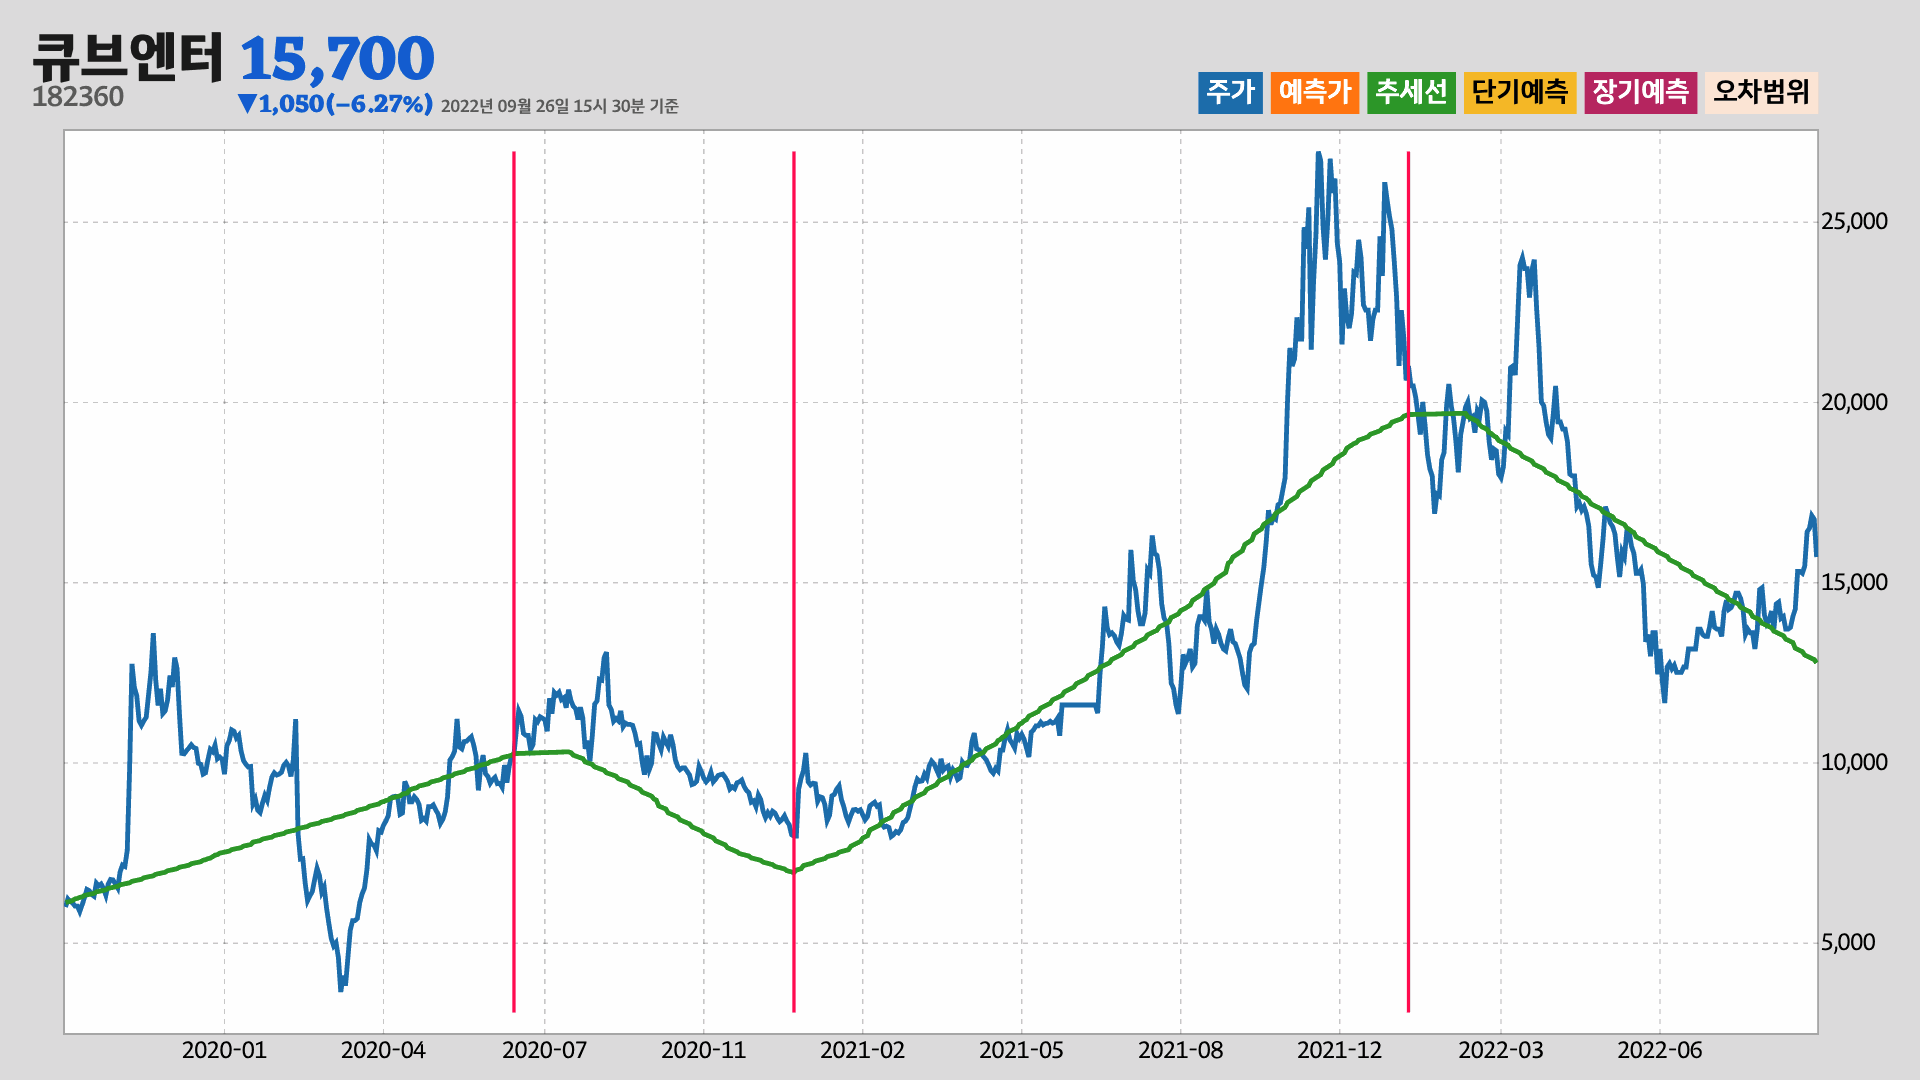1920x1080 pixels.
Task: Click the red vertical marker after 2021-12
Action: click(1408, 582)
